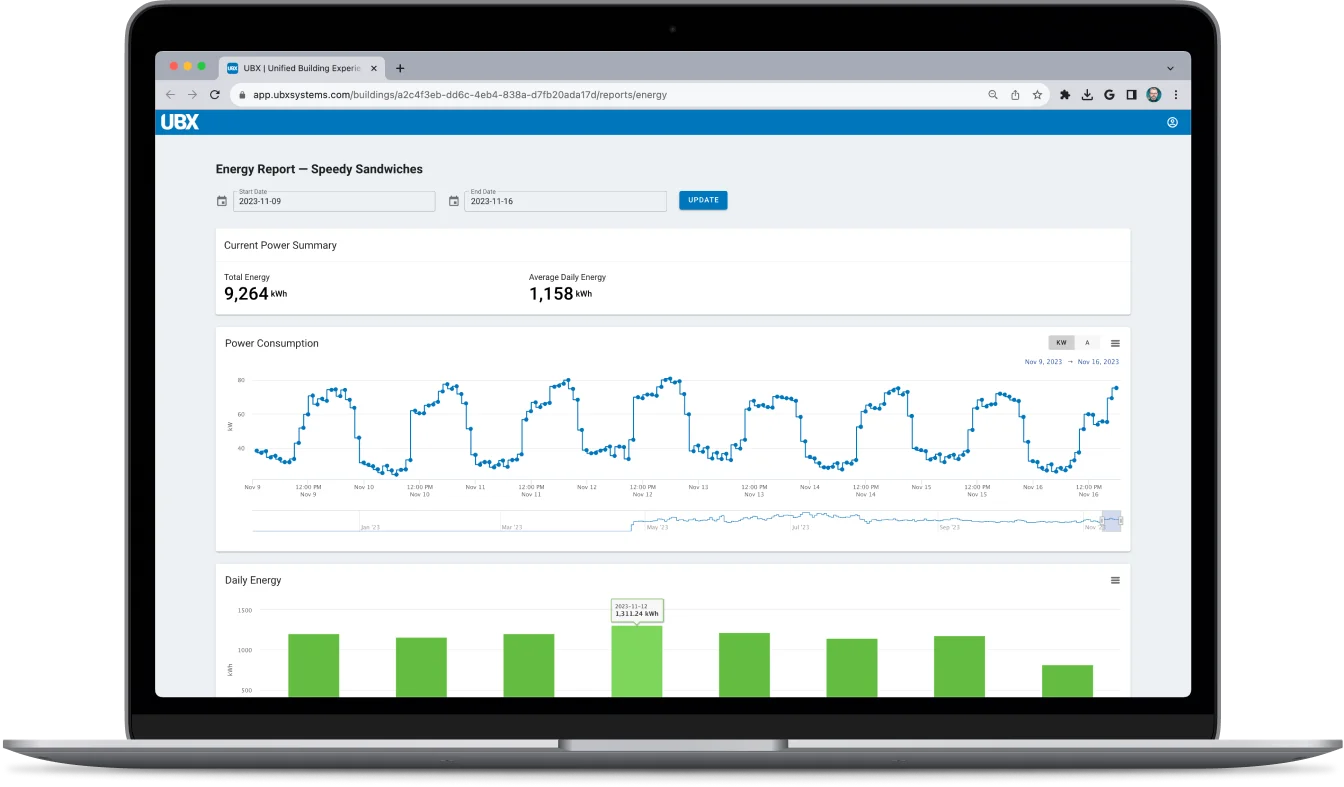The height and width of the screenshot is (787, 1344).
Task: Click the Jul '23 label in the navigator
Action: pyautogui.click(x=801, y=527)
